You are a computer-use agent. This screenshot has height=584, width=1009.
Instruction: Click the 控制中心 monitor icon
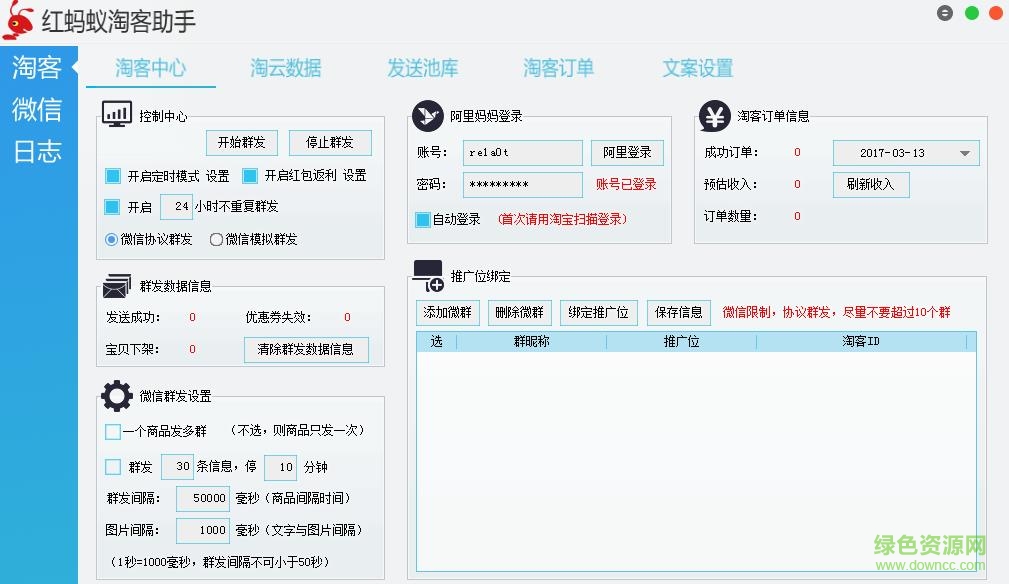(117, 114)
